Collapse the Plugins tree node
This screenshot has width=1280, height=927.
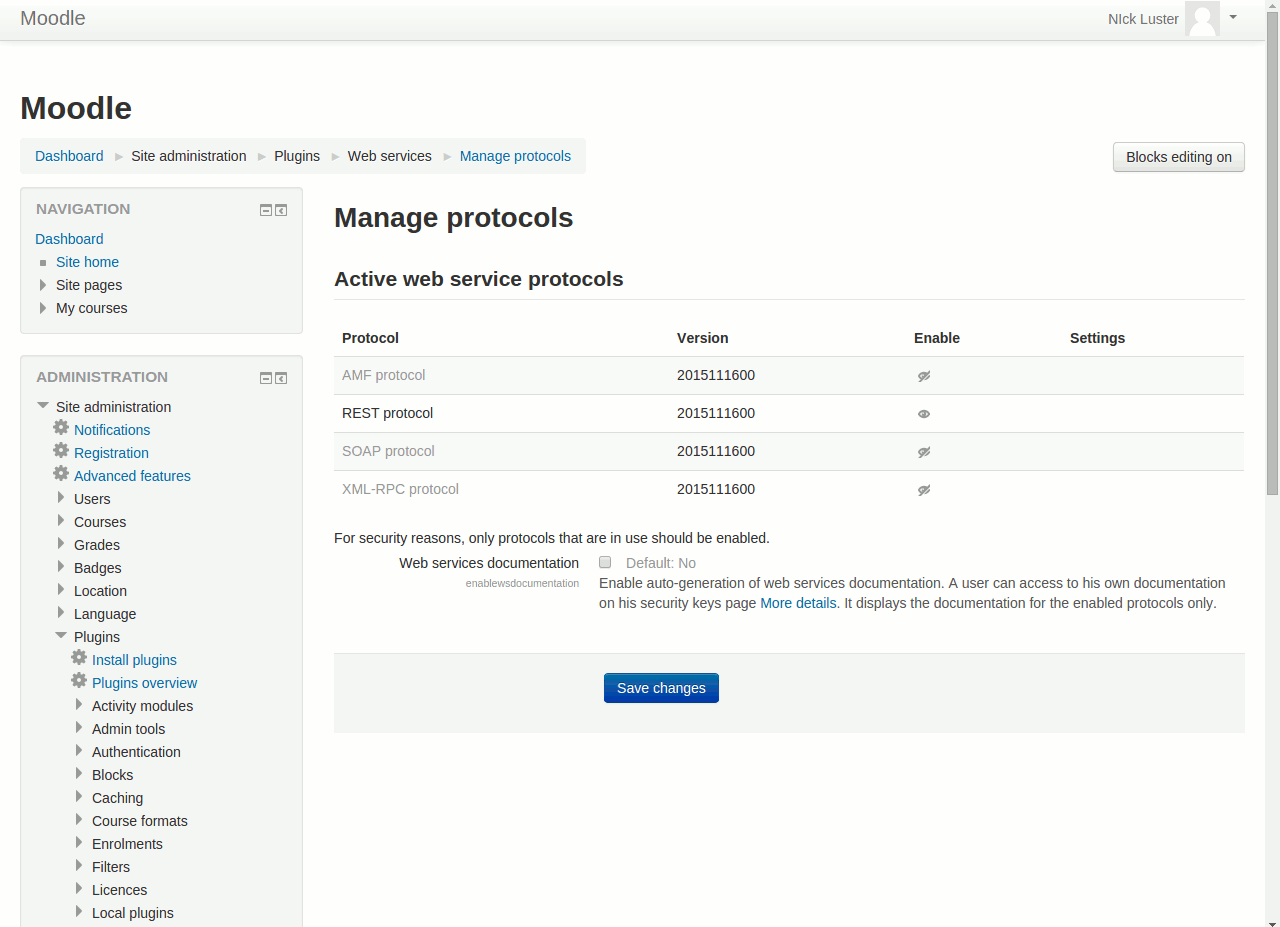[61, 636]
